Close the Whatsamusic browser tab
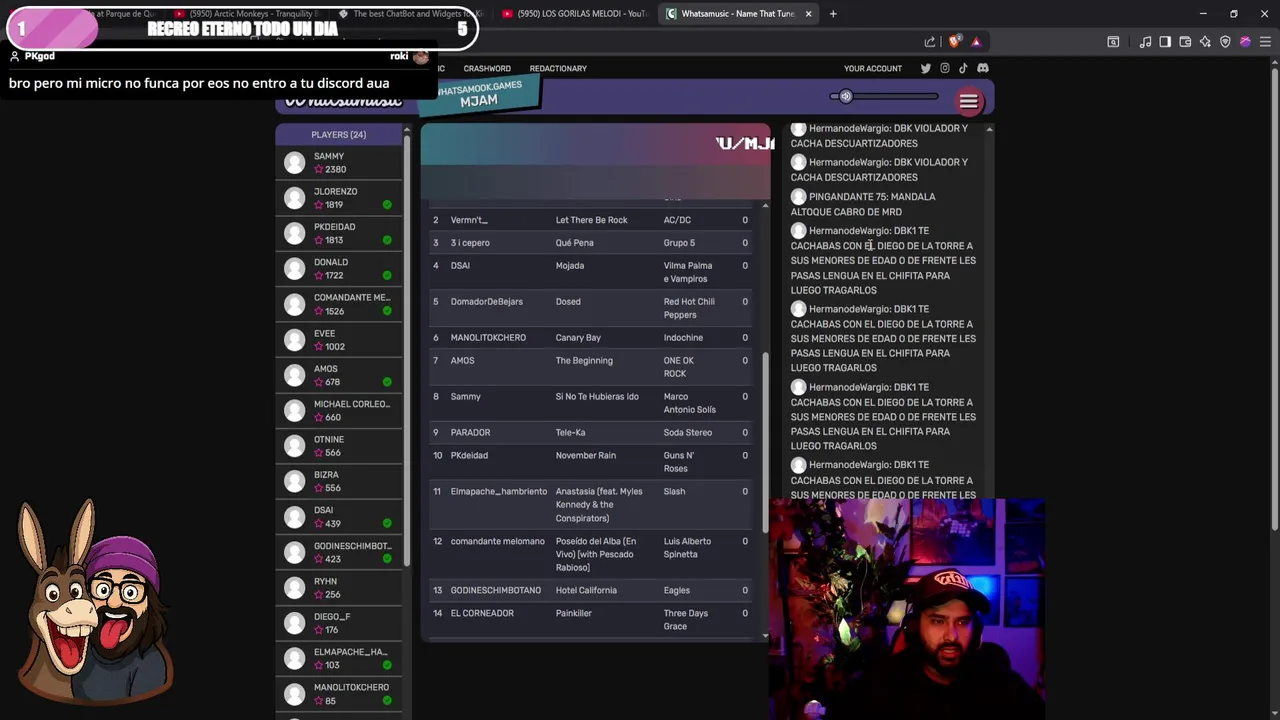Screen dimensions: 1280x720 click(808, 14)
